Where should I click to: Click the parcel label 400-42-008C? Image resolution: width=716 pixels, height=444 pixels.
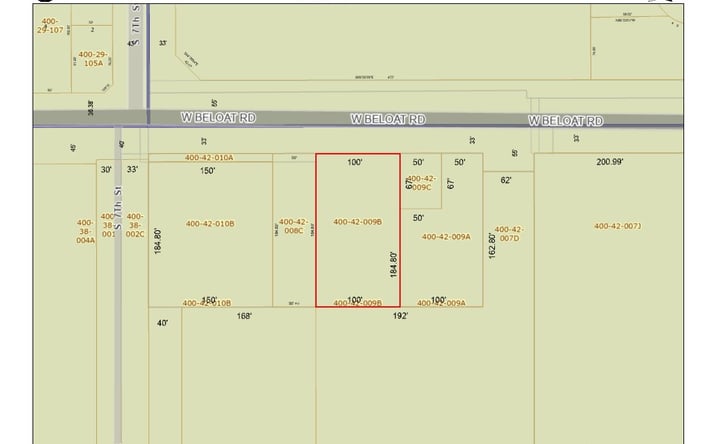point(294,226)
